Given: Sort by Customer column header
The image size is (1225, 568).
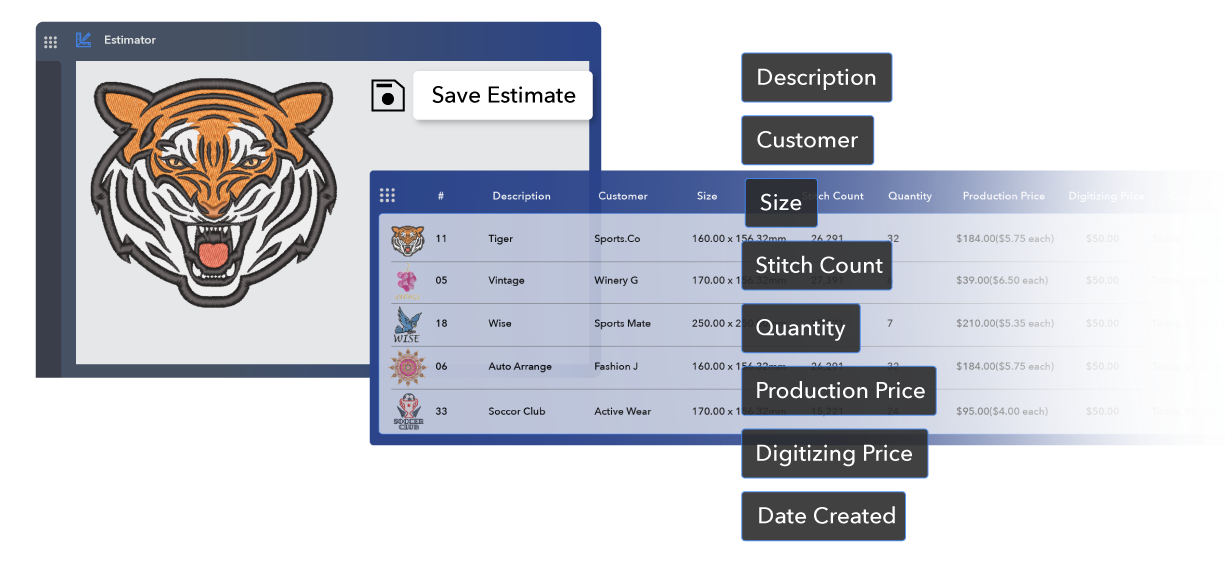Looking at the screenshot, I should coord(623,196).
